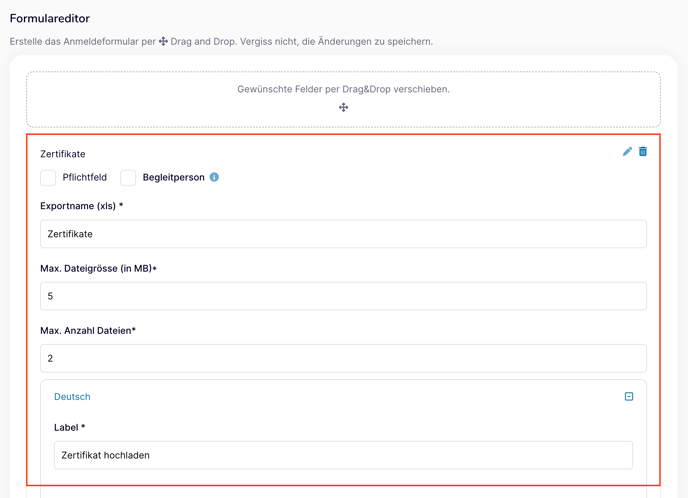This screenshot has width=688, height=498.
Task: Click the pencil edit icon for Zertifikate
Action: [627, 151]
